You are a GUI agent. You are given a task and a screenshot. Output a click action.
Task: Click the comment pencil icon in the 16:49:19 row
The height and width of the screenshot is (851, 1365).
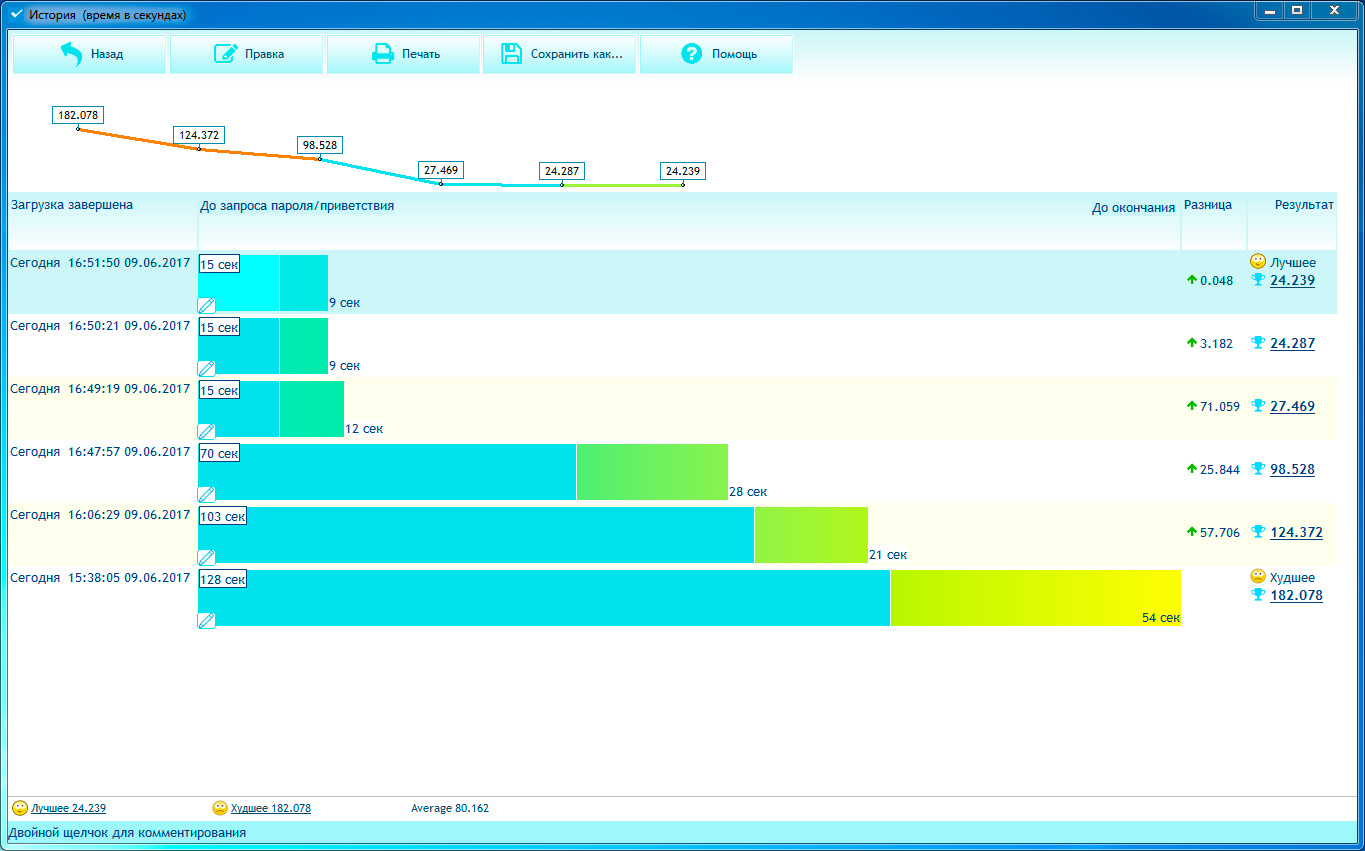tap(207, 431)
